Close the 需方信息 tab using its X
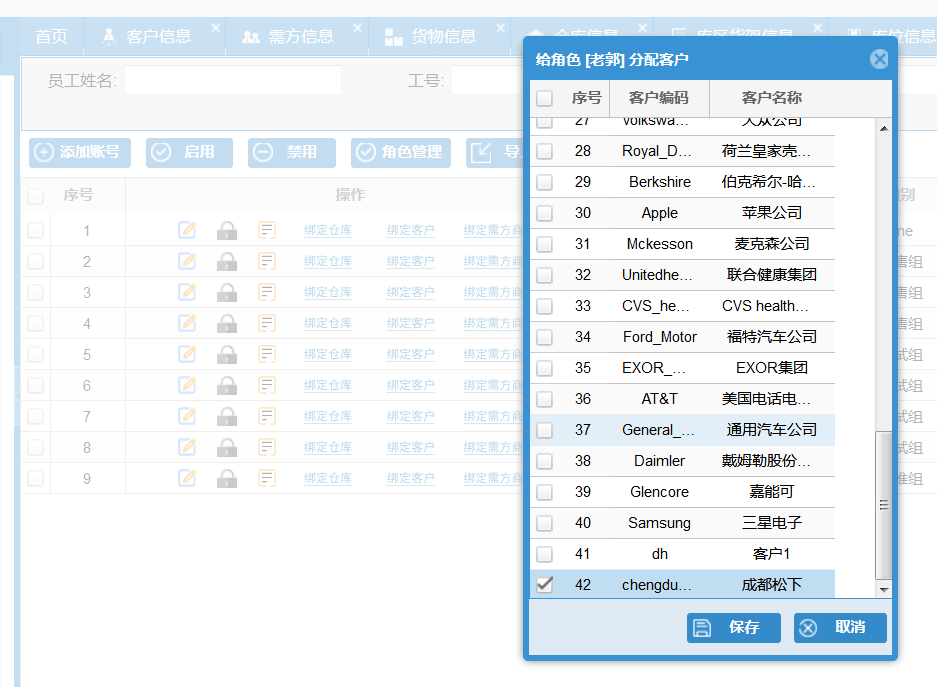 (358, 29)
